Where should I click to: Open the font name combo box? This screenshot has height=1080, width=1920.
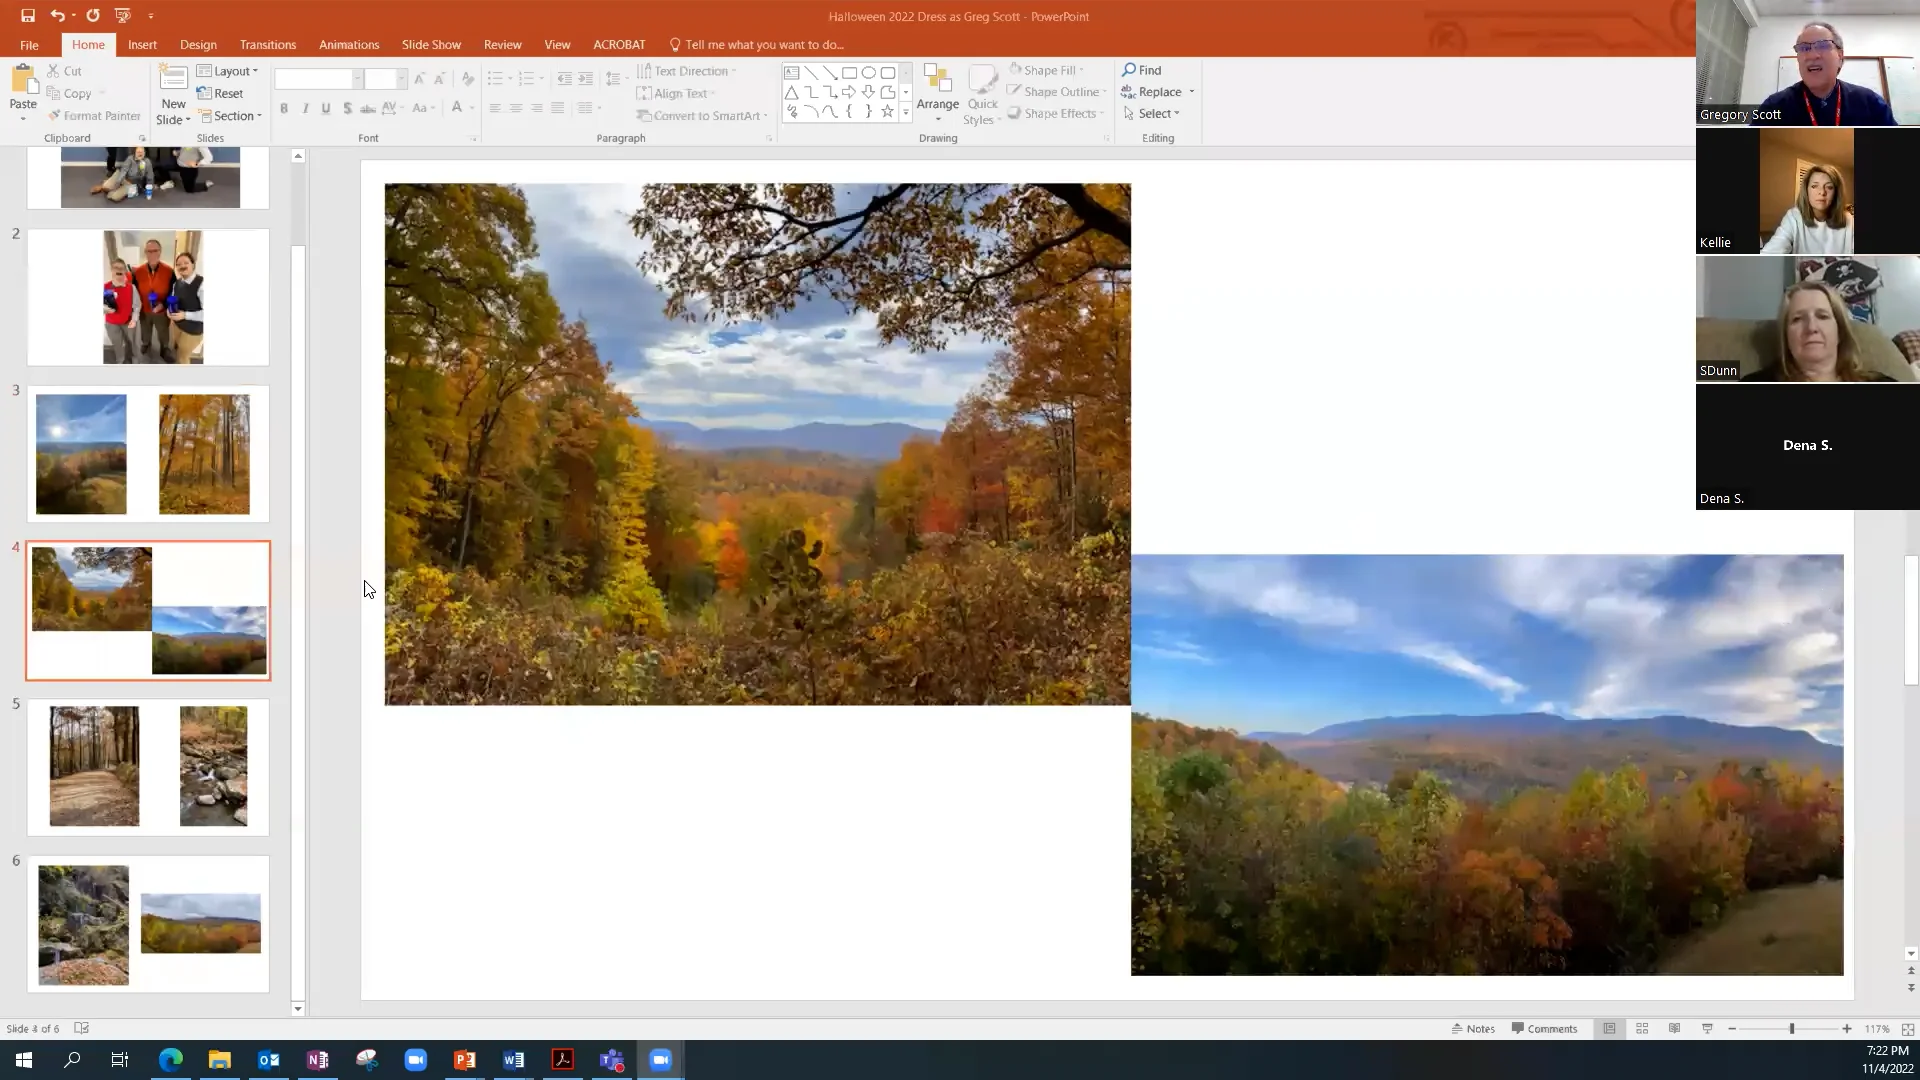[318, 78]
